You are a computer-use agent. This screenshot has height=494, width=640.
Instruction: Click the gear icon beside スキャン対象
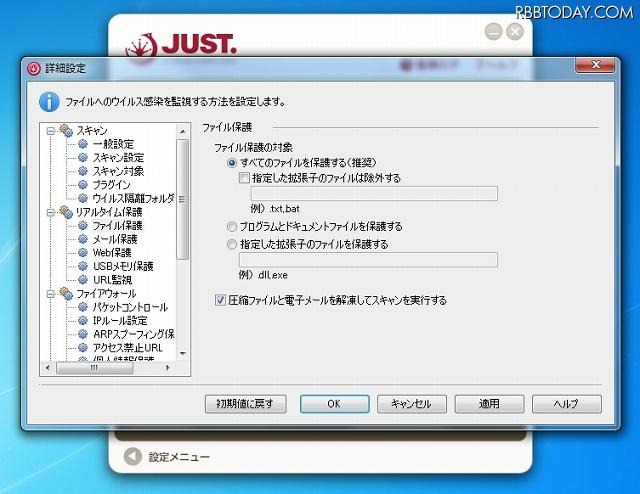pyautogui.click(x=82, y=171)
